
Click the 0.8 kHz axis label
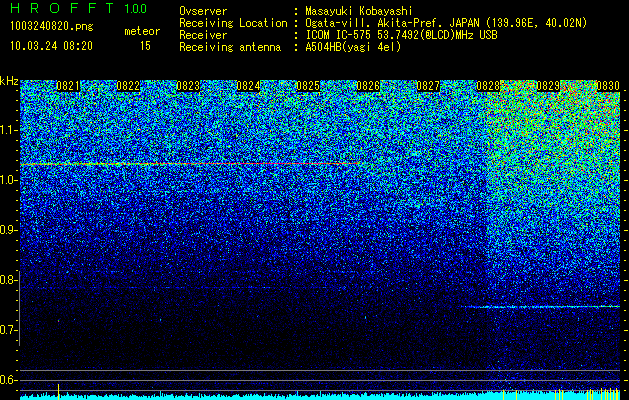click(x=7, y=280)
